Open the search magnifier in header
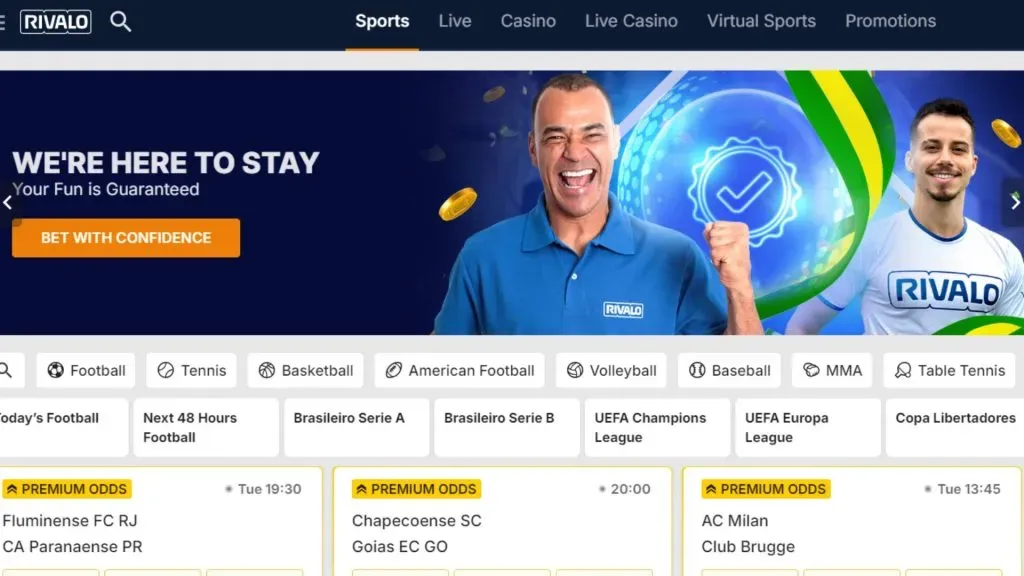1024x576 pixels. (x=120, y=22)
